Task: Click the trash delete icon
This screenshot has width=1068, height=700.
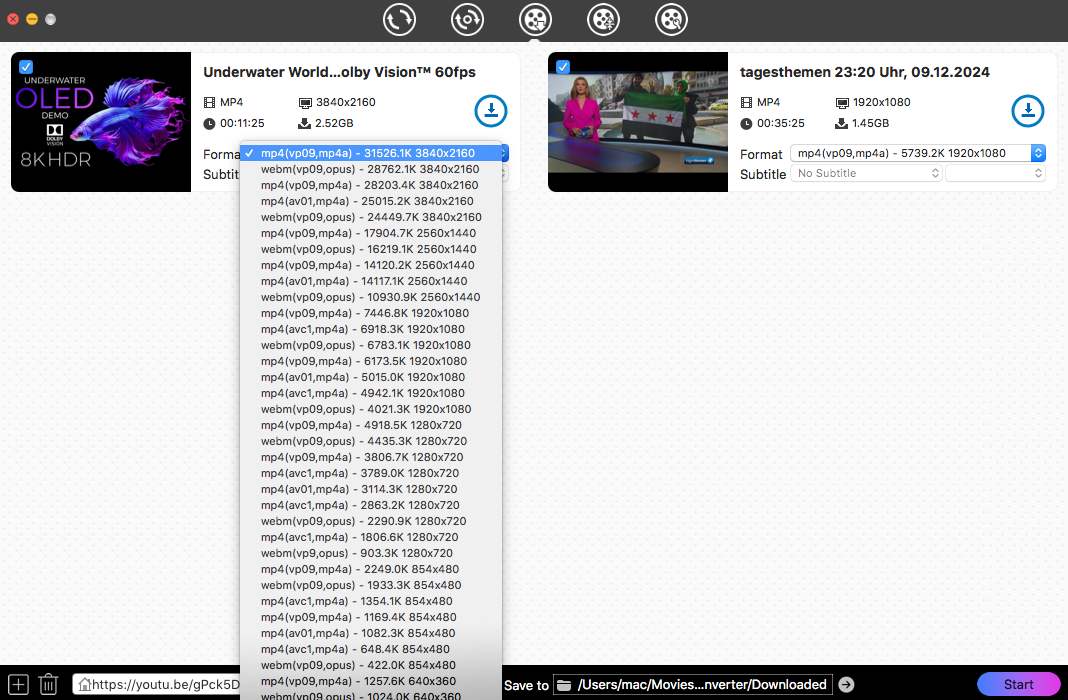Action: (x=48, y=684)
